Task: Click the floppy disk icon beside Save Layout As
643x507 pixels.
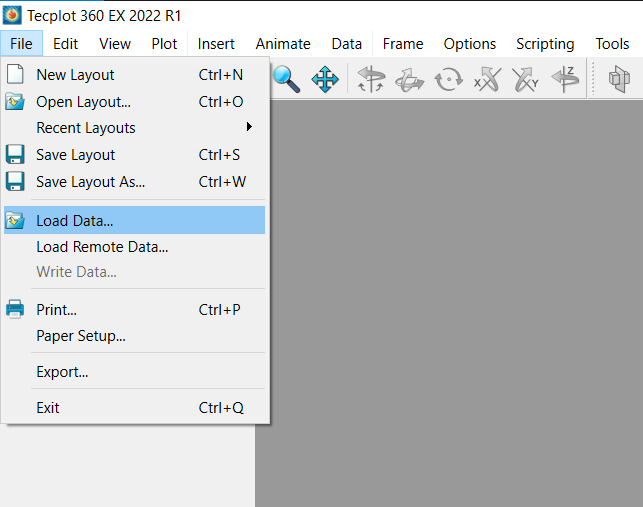Action: click(15, 181)
